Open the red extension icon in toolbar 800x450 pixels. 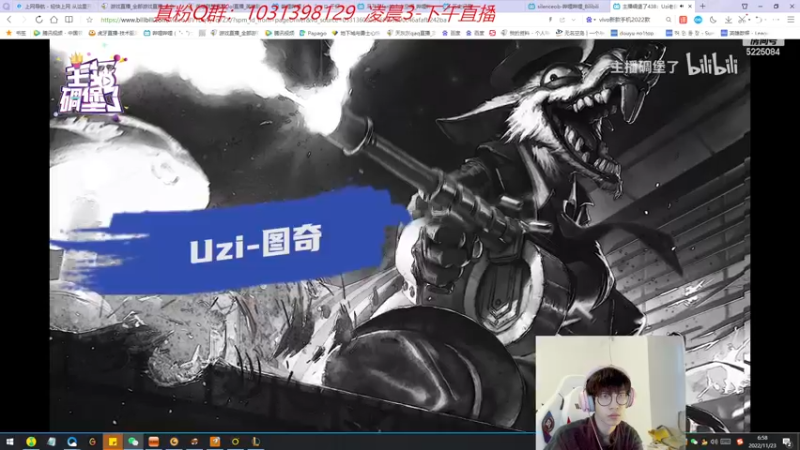point(683,20)
